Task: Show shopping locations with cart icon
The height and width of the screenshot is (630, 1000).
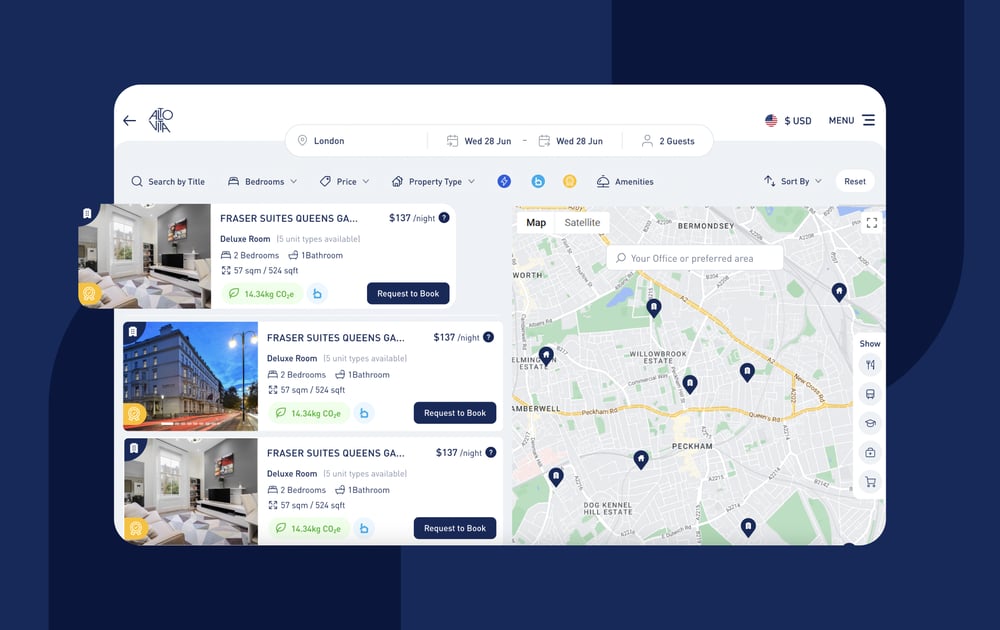Action: [x=870, y=481]
